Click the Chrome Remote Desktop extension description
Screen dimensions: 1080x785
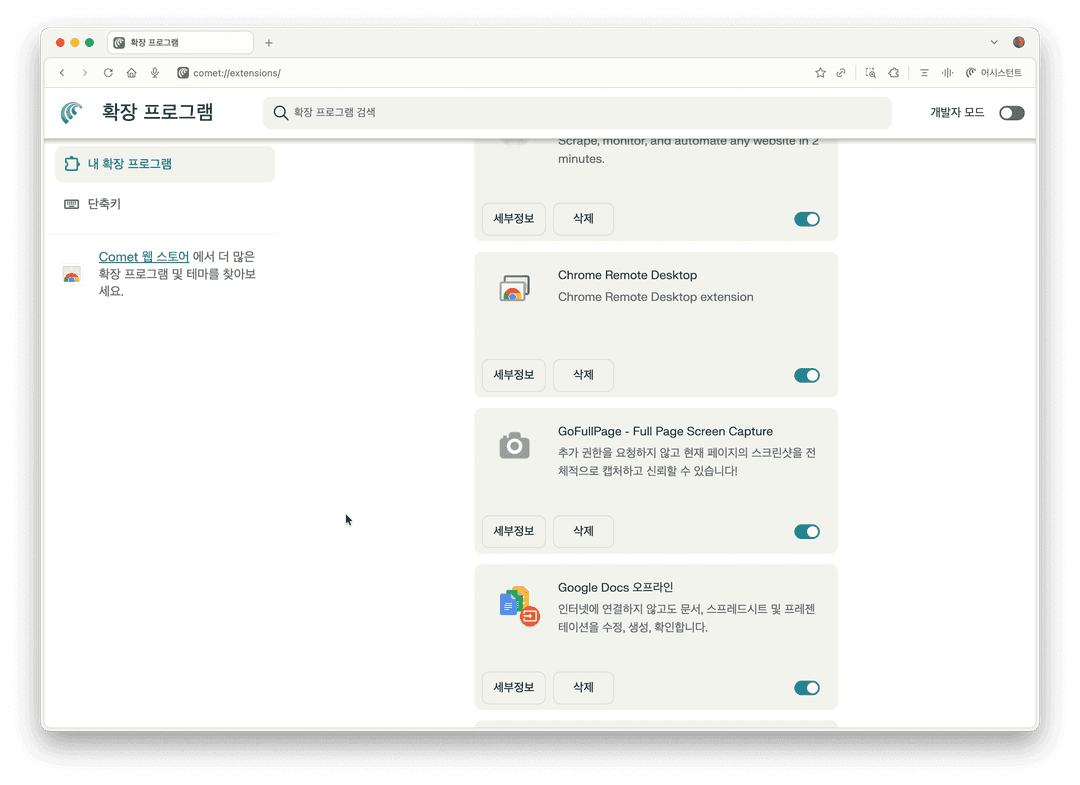coord(656,297)
